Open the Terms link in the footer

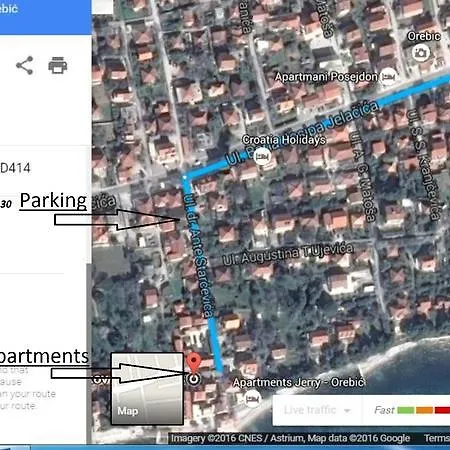pos(437,438)
